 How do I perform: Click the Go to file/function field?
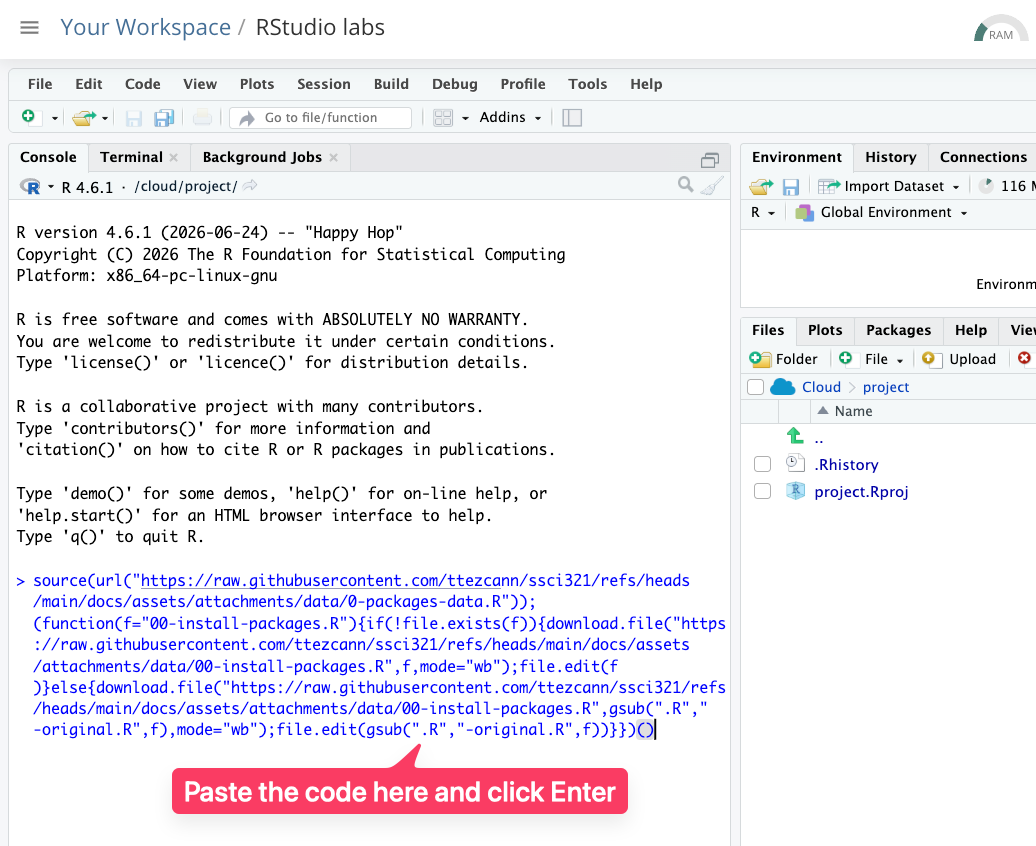pos(320,118)
